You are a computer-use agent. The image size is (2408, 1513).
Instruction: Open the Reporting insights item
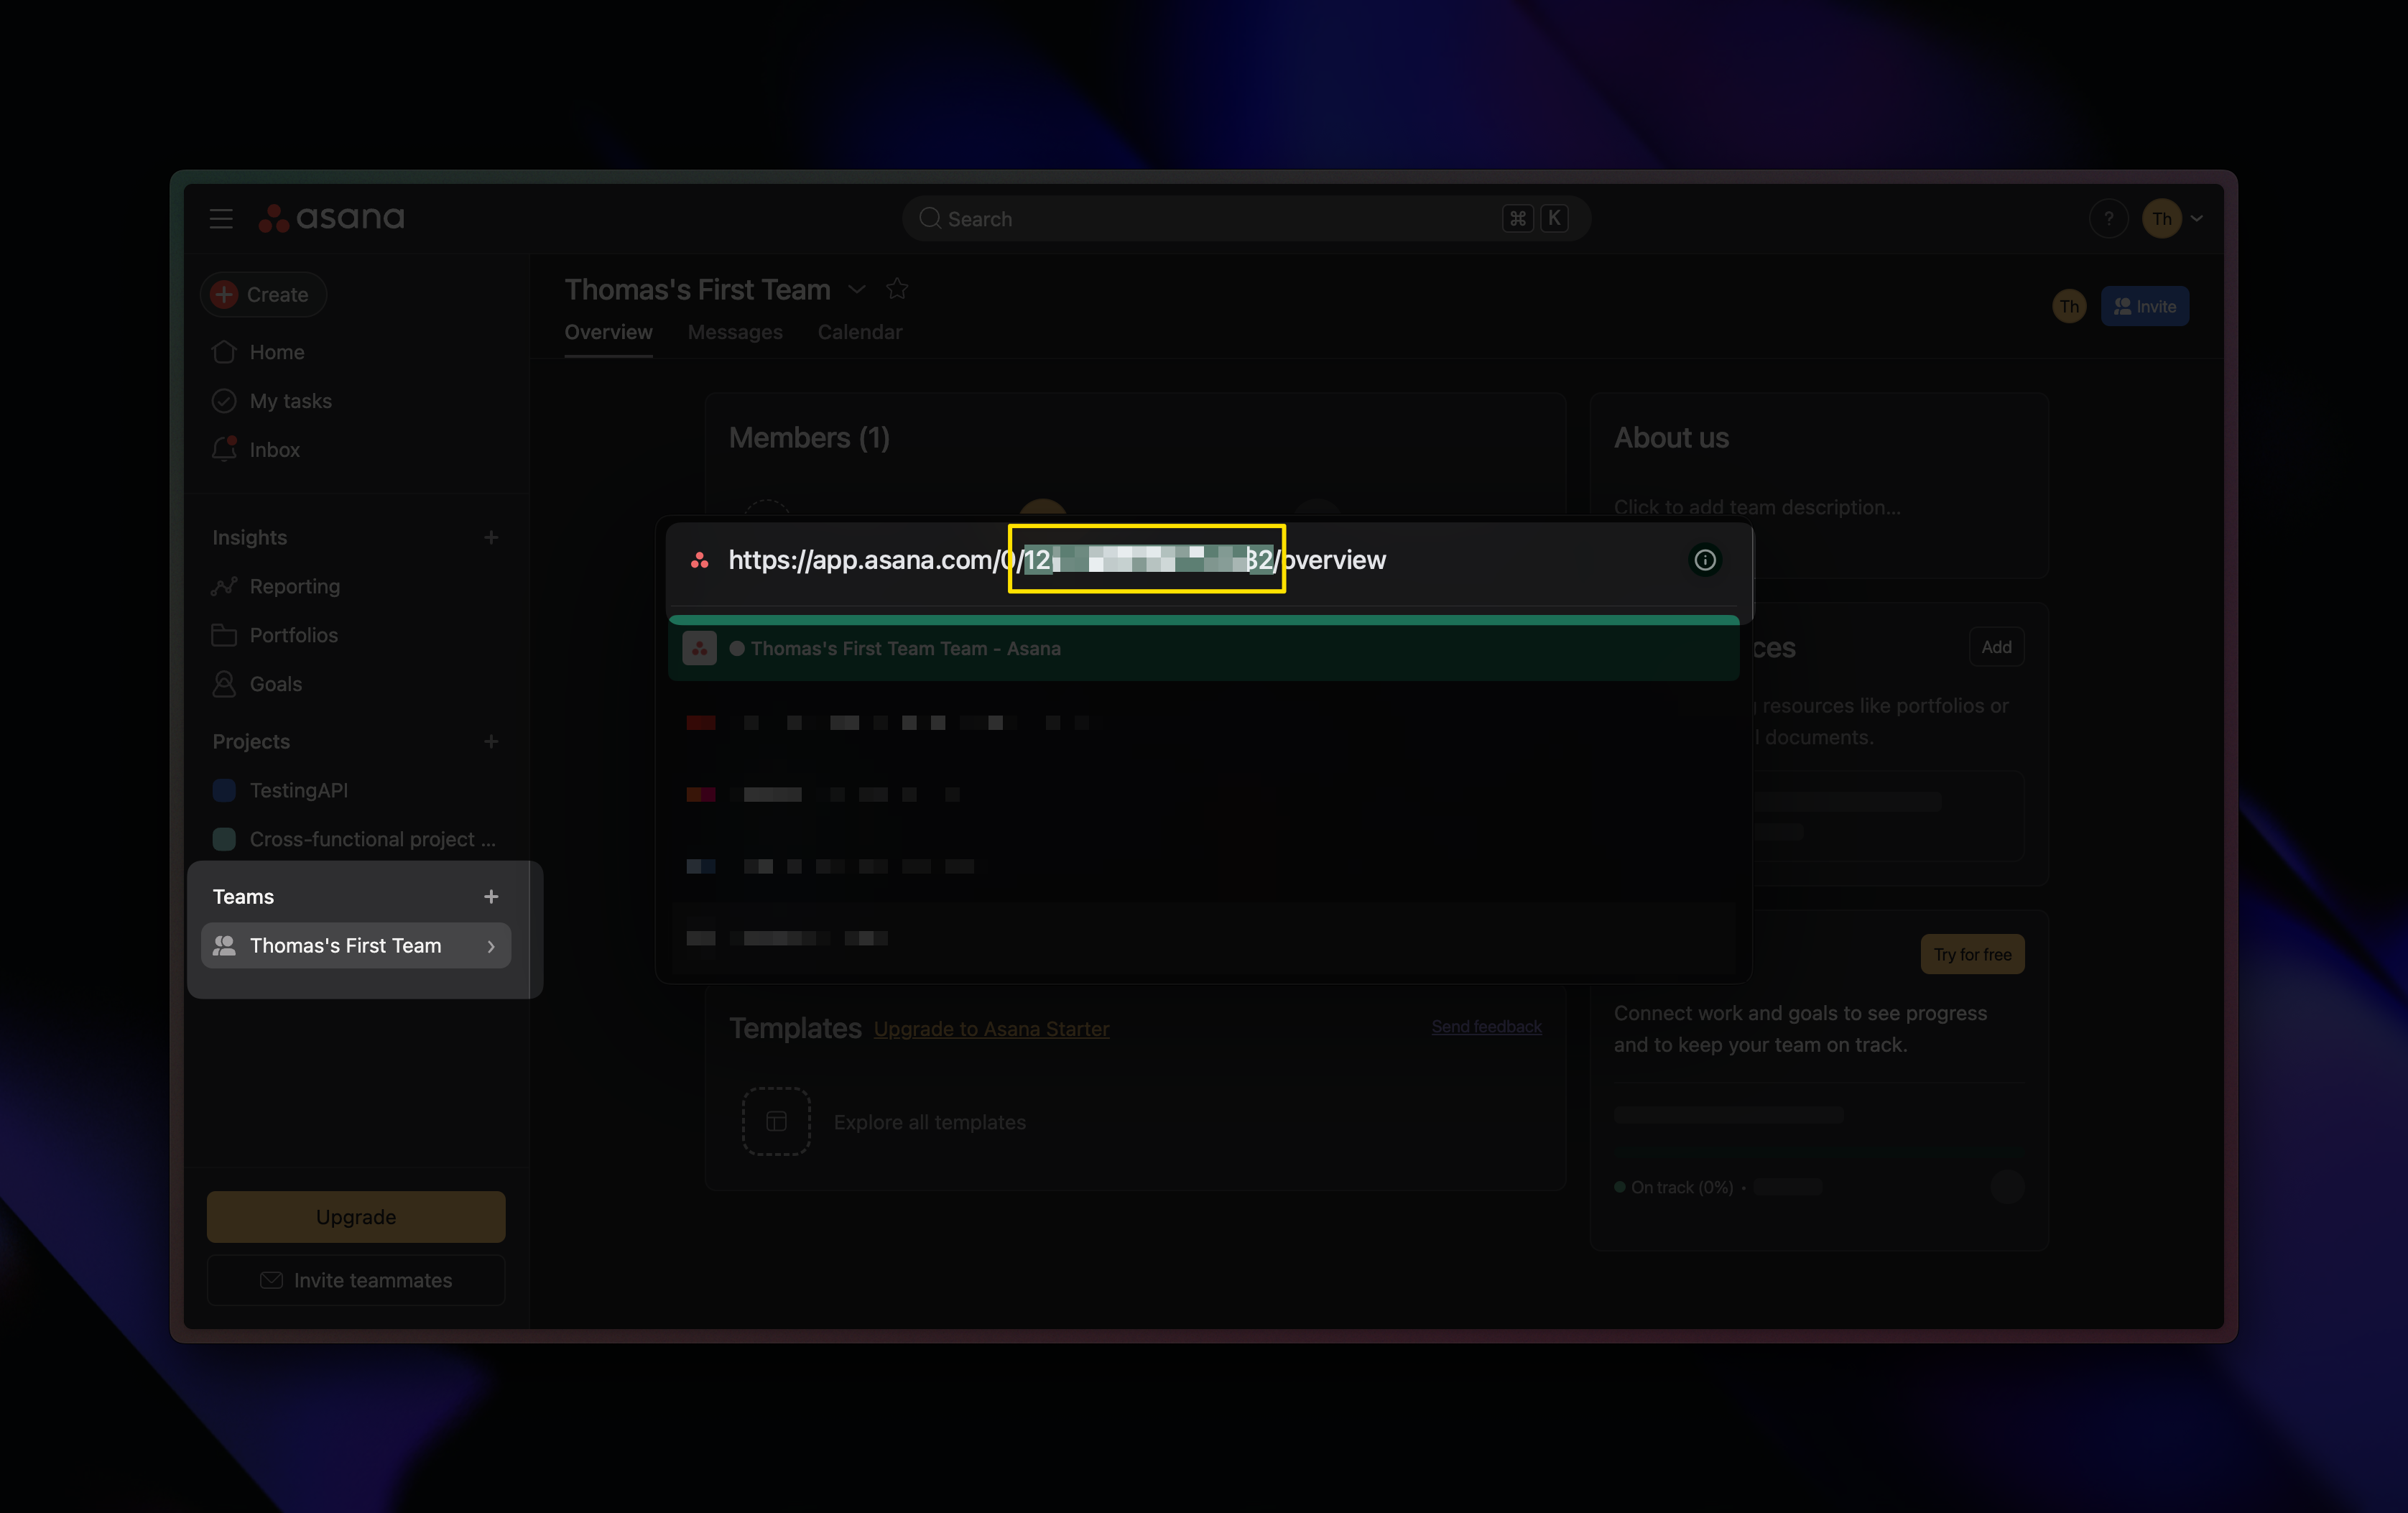294,586
